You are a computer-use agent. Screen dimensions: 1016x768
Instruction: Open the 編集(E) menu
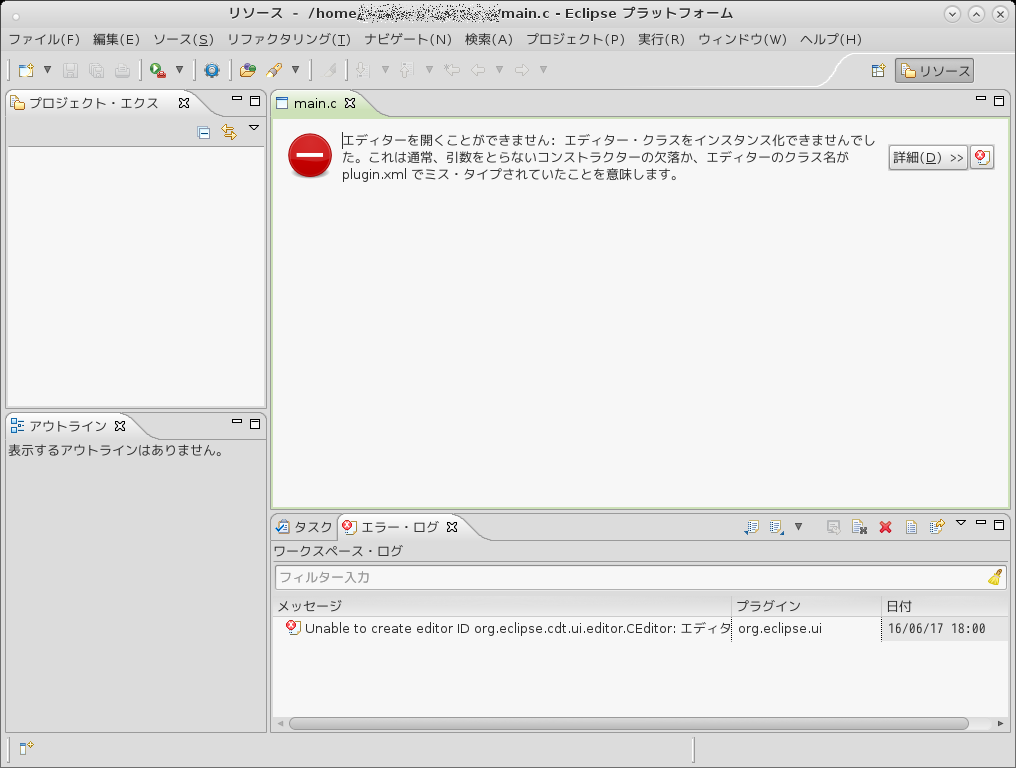116,40
